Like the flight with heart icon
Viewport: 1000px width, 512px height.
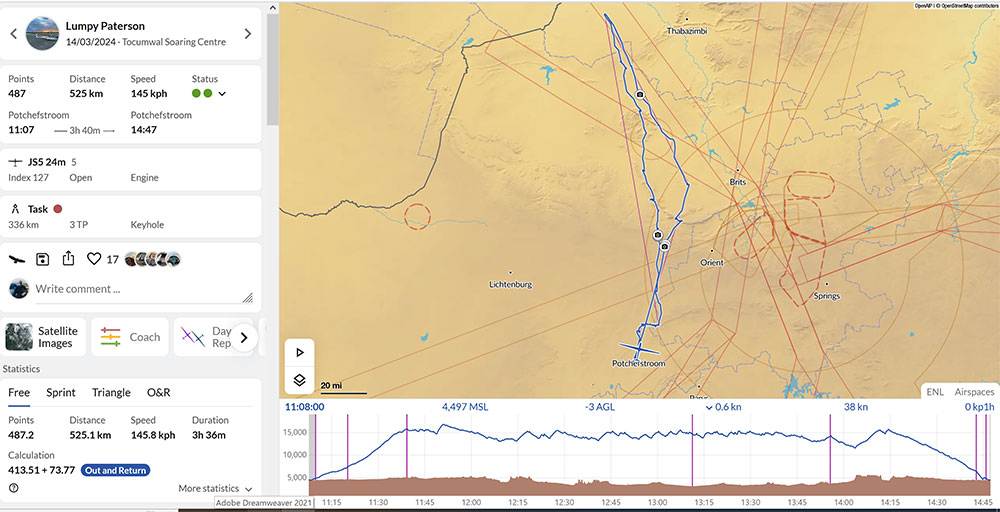coord(94,259)
